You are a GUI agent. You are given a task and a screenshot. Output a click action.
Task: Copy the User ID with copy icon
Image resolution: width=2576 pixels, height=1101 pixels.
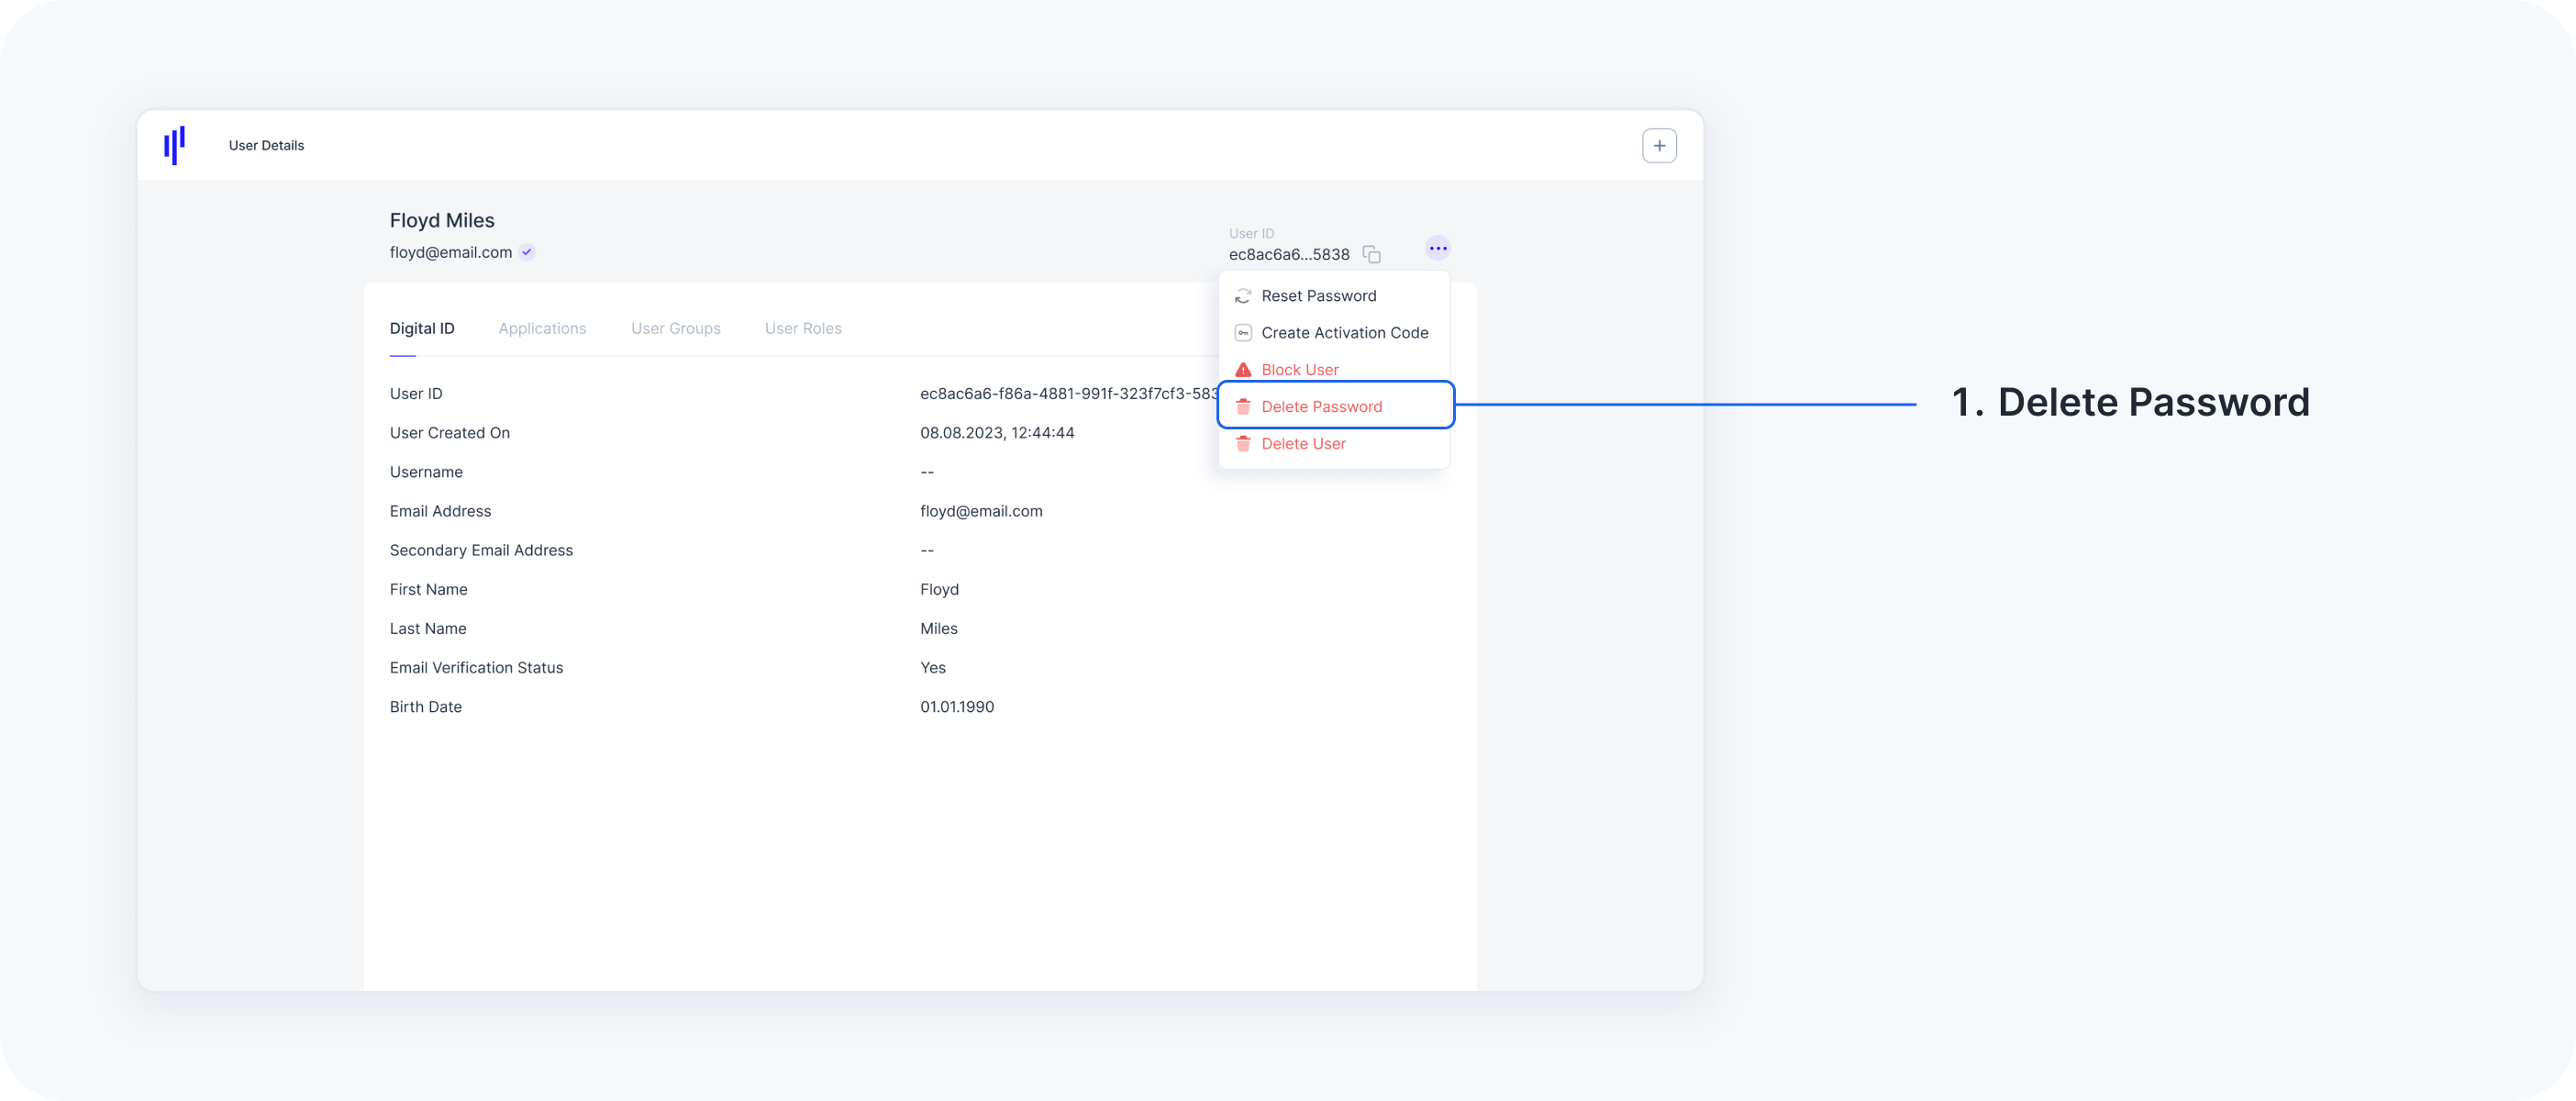point(1372,255)
